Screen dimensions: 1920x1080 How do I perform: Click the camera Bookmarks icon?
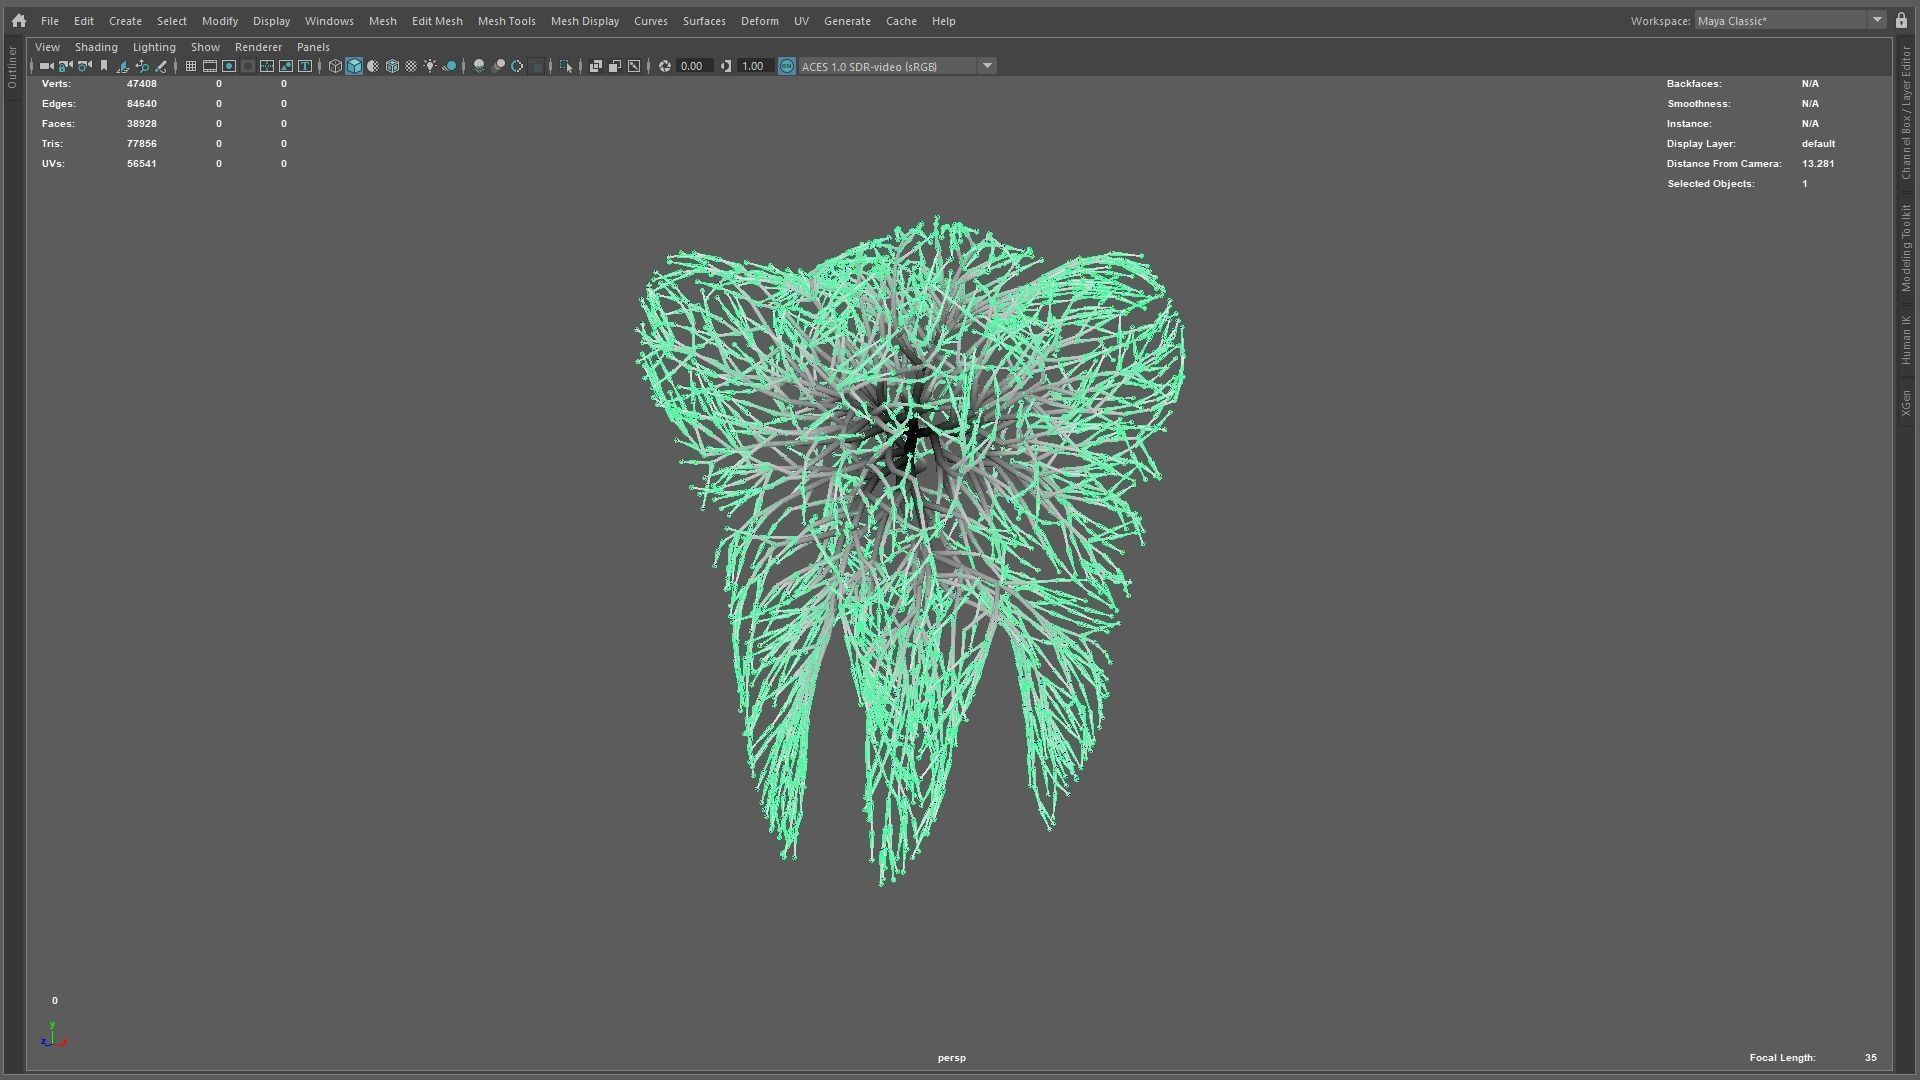(103, 66)
